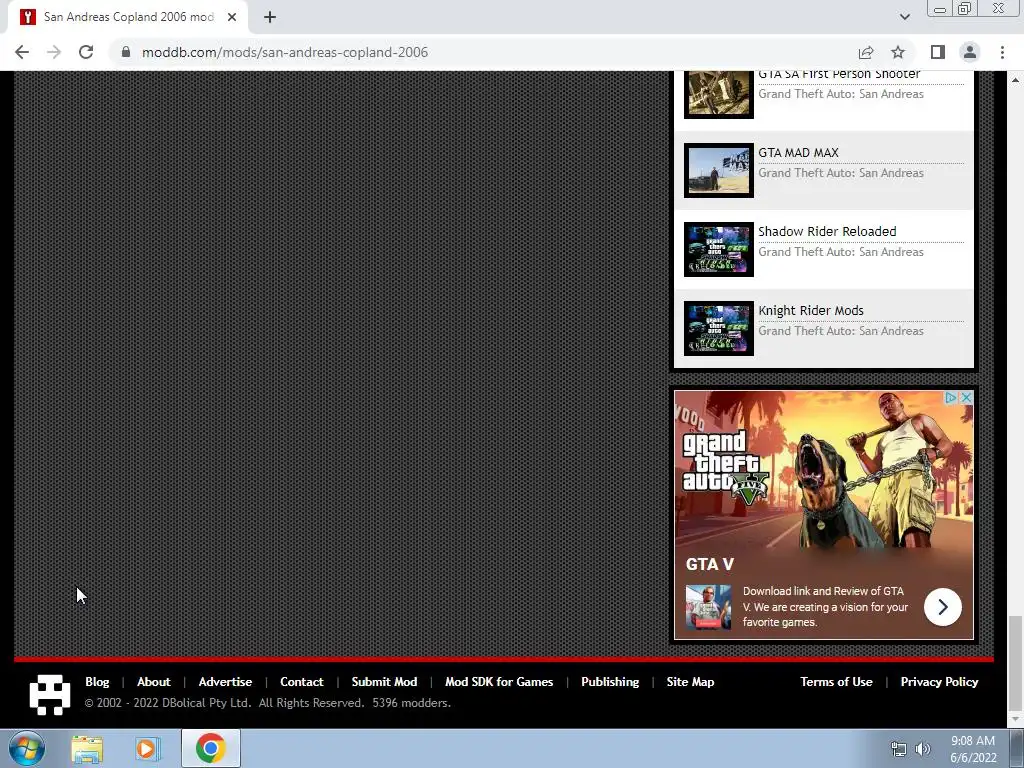This screenshot has height=768, width=1024.
Task: Click the arrow button on the GTA V ad
Action: [x=942, y=607]
